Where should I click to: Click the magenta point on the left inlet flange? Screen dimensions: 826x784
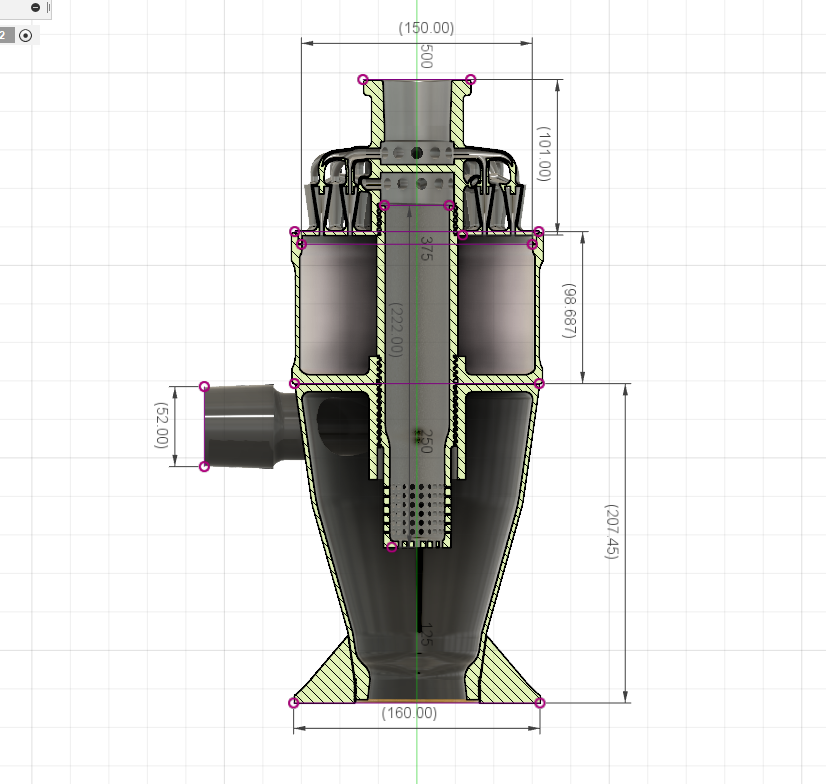click(204, 386)
